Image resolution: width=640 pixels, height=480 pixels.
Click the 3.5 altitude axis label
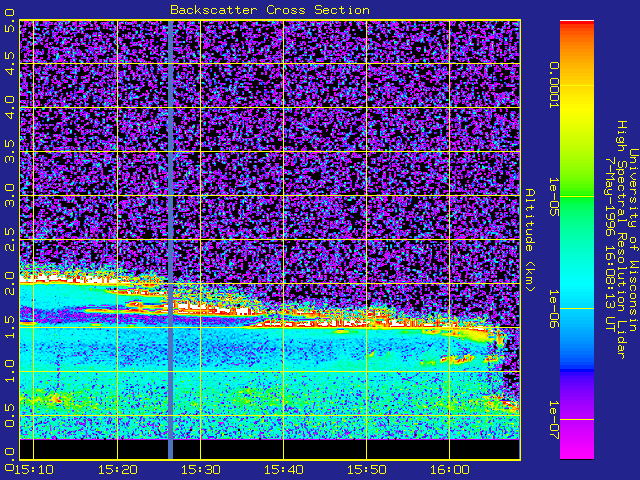coord(9,151)
